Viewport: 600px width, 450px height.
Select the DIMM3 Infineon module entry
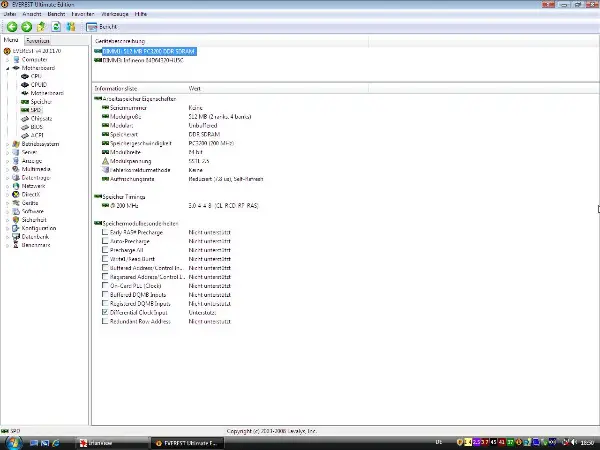coord(145,58)
